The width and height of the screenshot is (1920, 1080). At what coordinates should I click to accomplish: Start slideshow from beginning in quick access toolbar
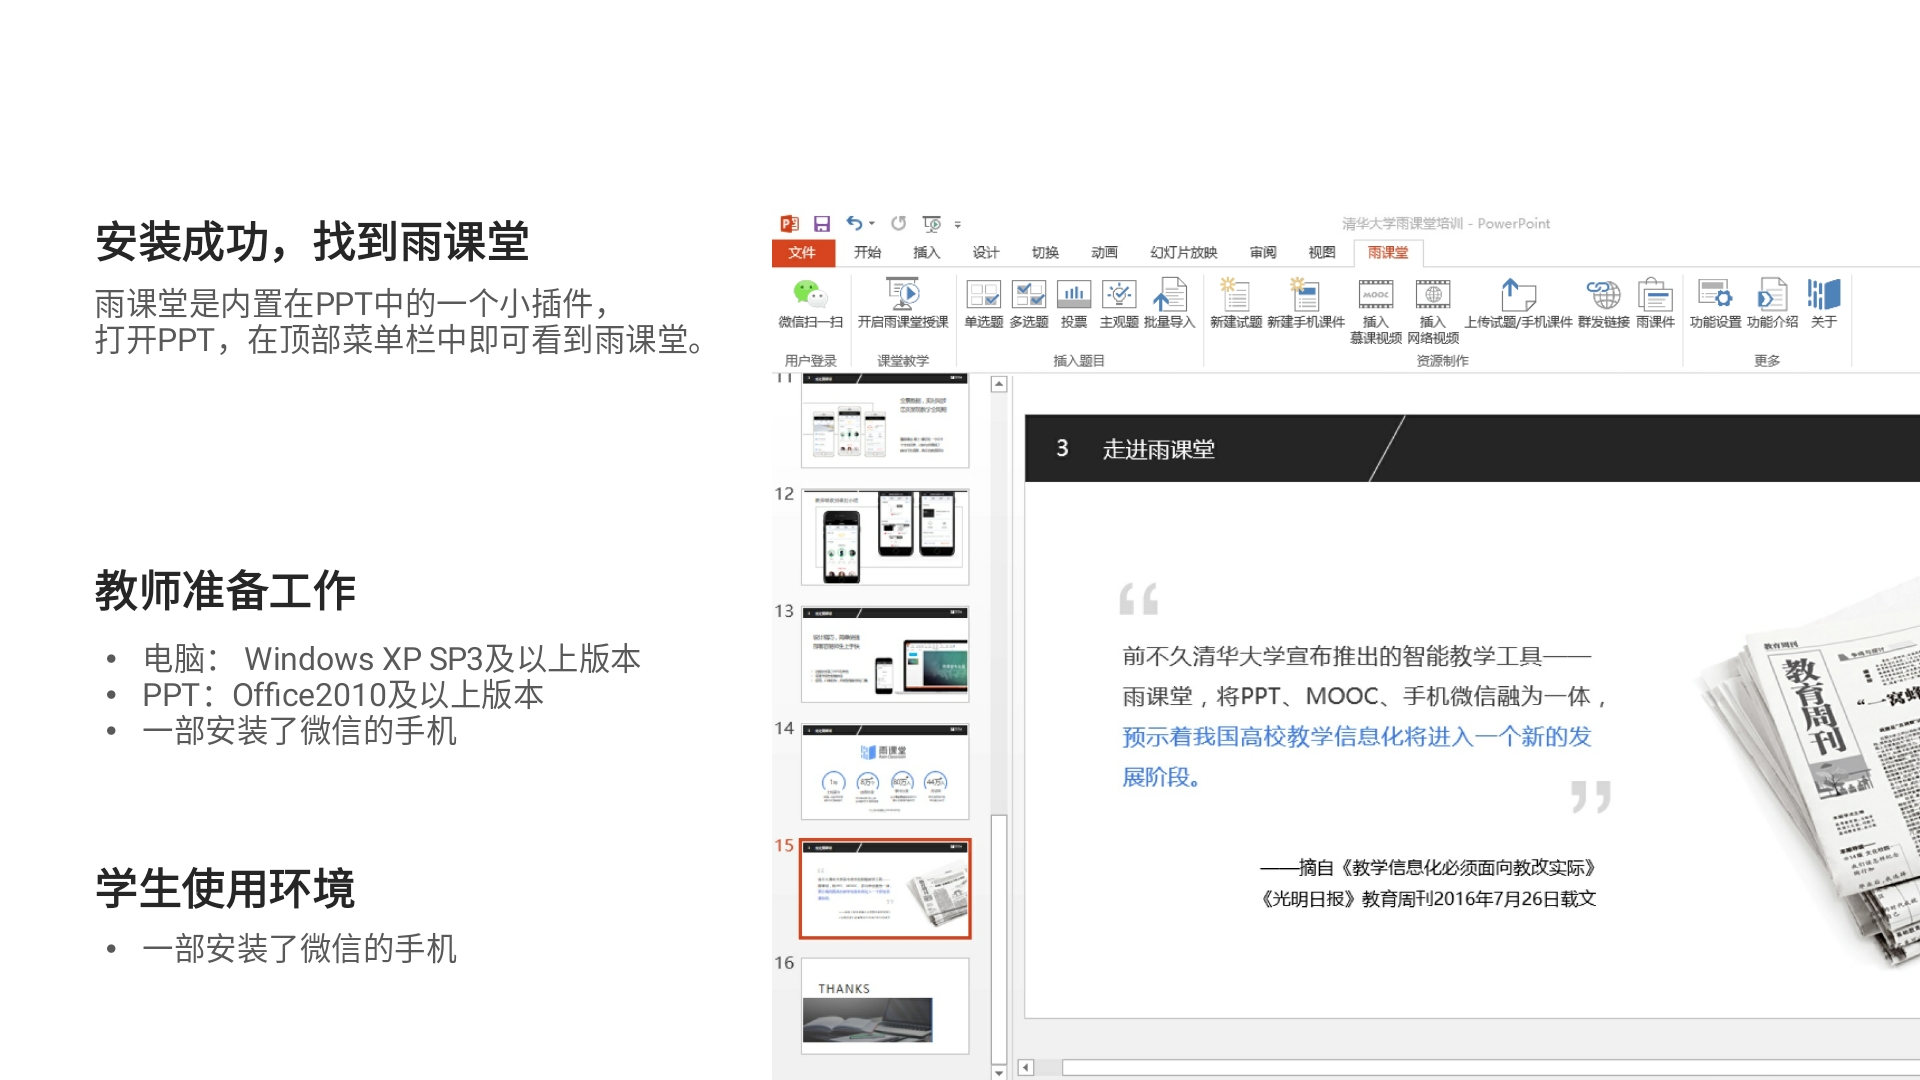coord(932,224)
